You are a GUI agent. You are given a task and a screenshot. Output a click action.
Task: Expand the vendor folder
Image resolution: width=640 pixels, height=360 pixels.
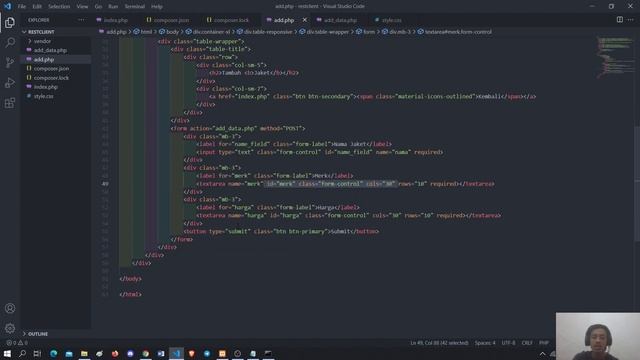click(42, 41)
